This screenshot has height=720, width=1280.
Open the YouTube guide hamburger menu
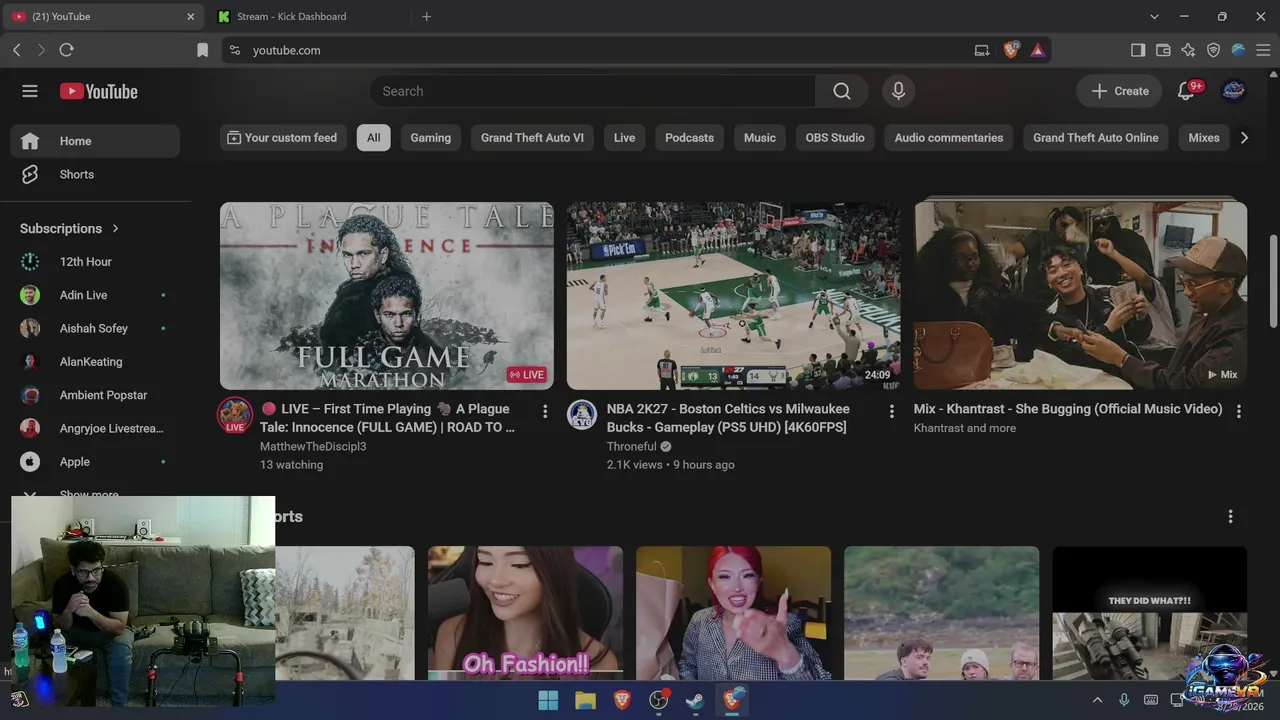pos(30,91)
